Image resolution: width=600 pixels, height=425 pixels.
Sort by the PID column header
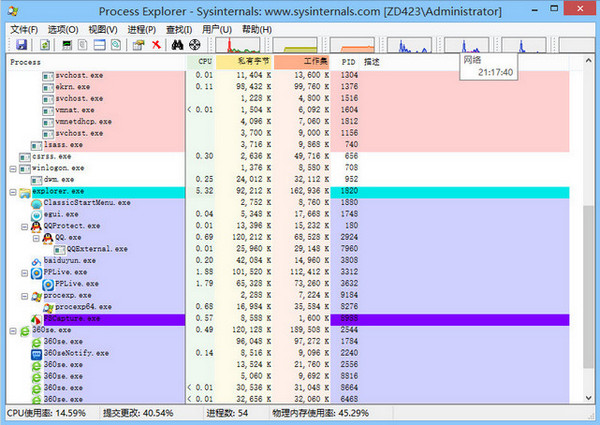(348, 62)
